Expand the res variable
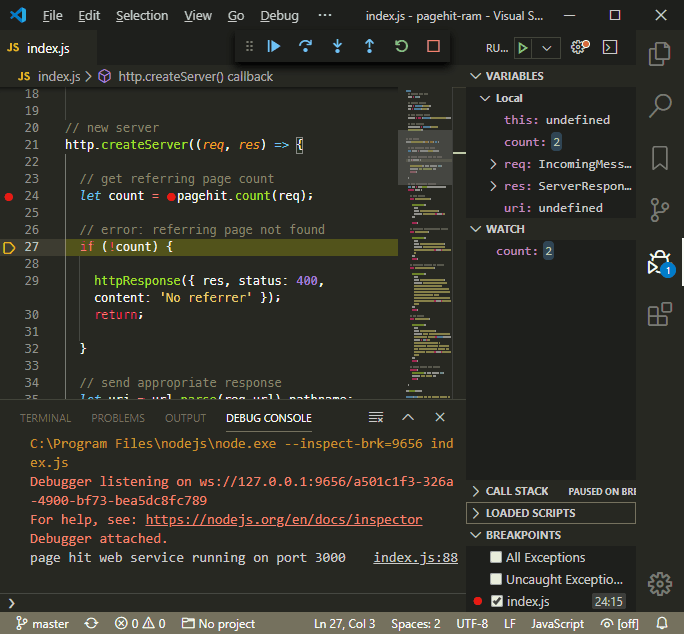This screenshot has width=684, height=634. pos(493,186)
